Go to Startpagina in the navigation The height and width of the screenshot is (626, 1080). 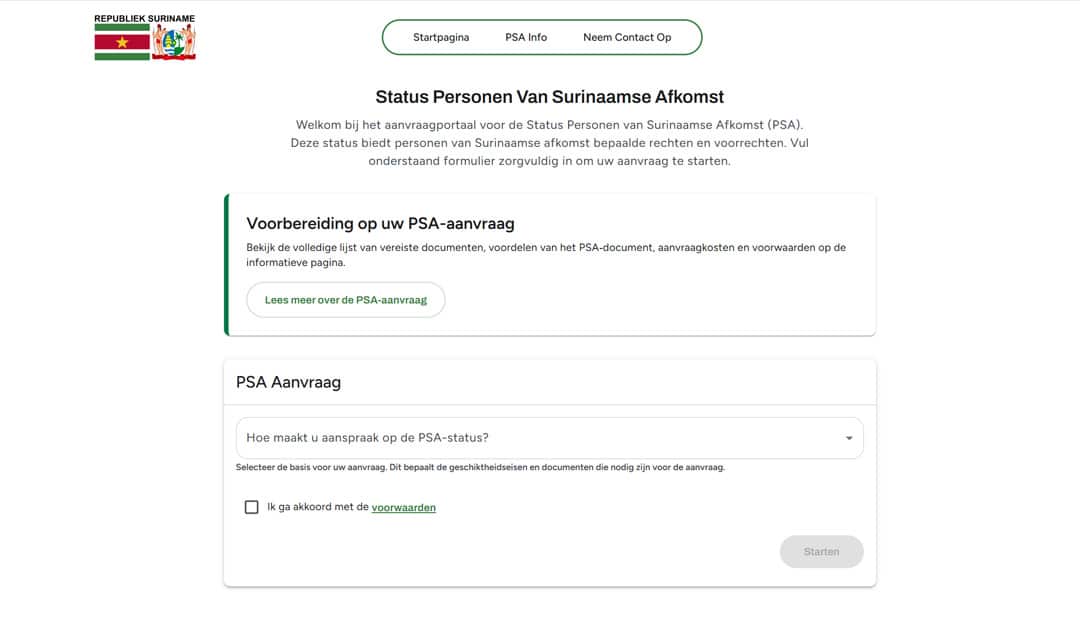(x=441, y=37)
